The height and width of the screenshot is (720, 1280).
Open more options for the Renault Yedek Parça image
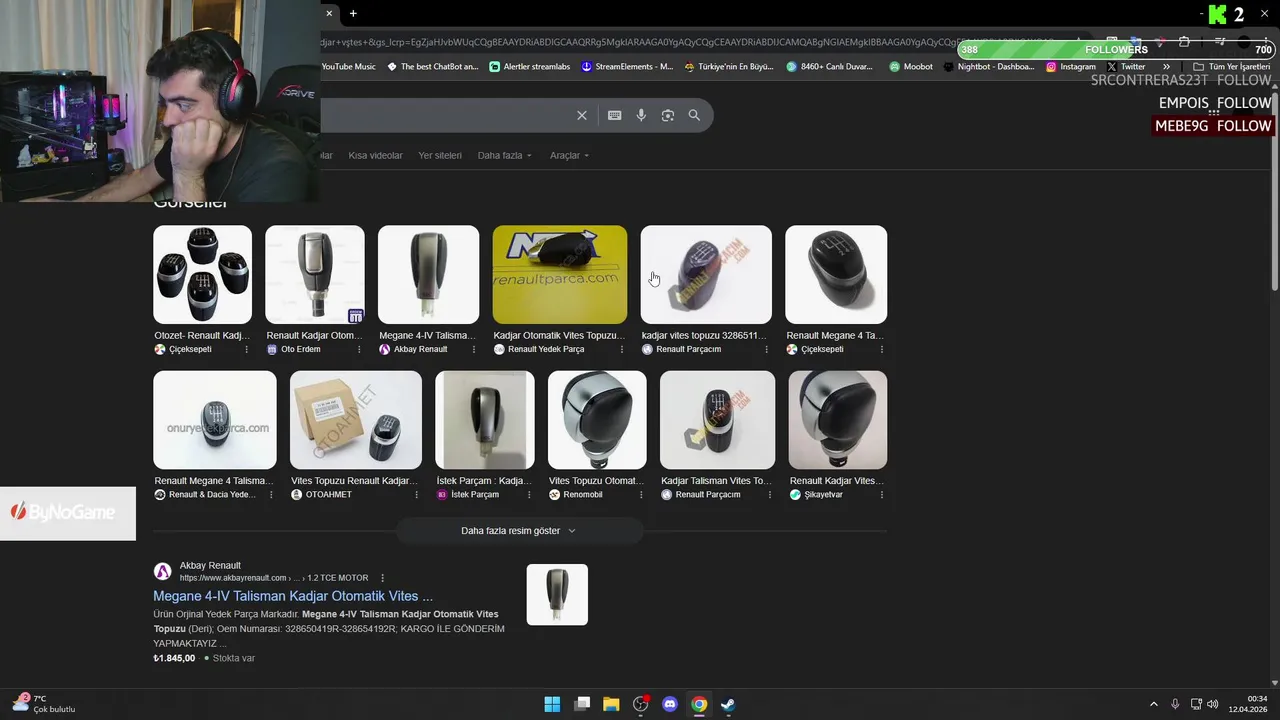[622, 349]
